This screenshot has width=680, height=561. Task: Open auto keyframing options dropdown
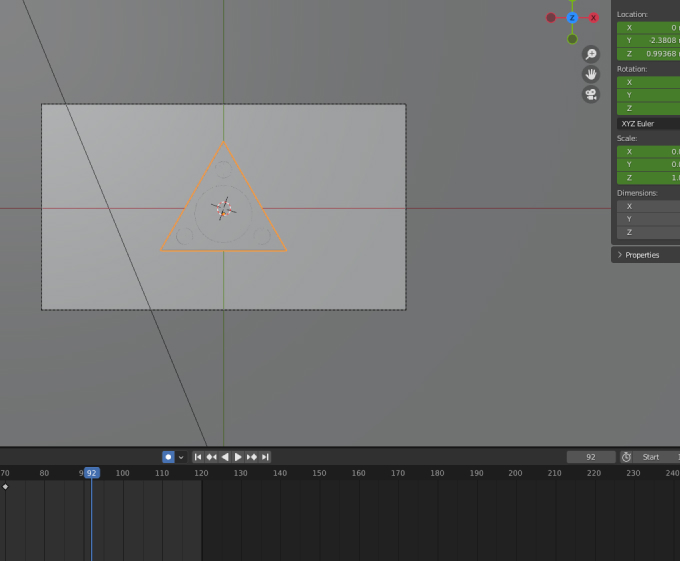pyautogui.click(x=181, y=457)
